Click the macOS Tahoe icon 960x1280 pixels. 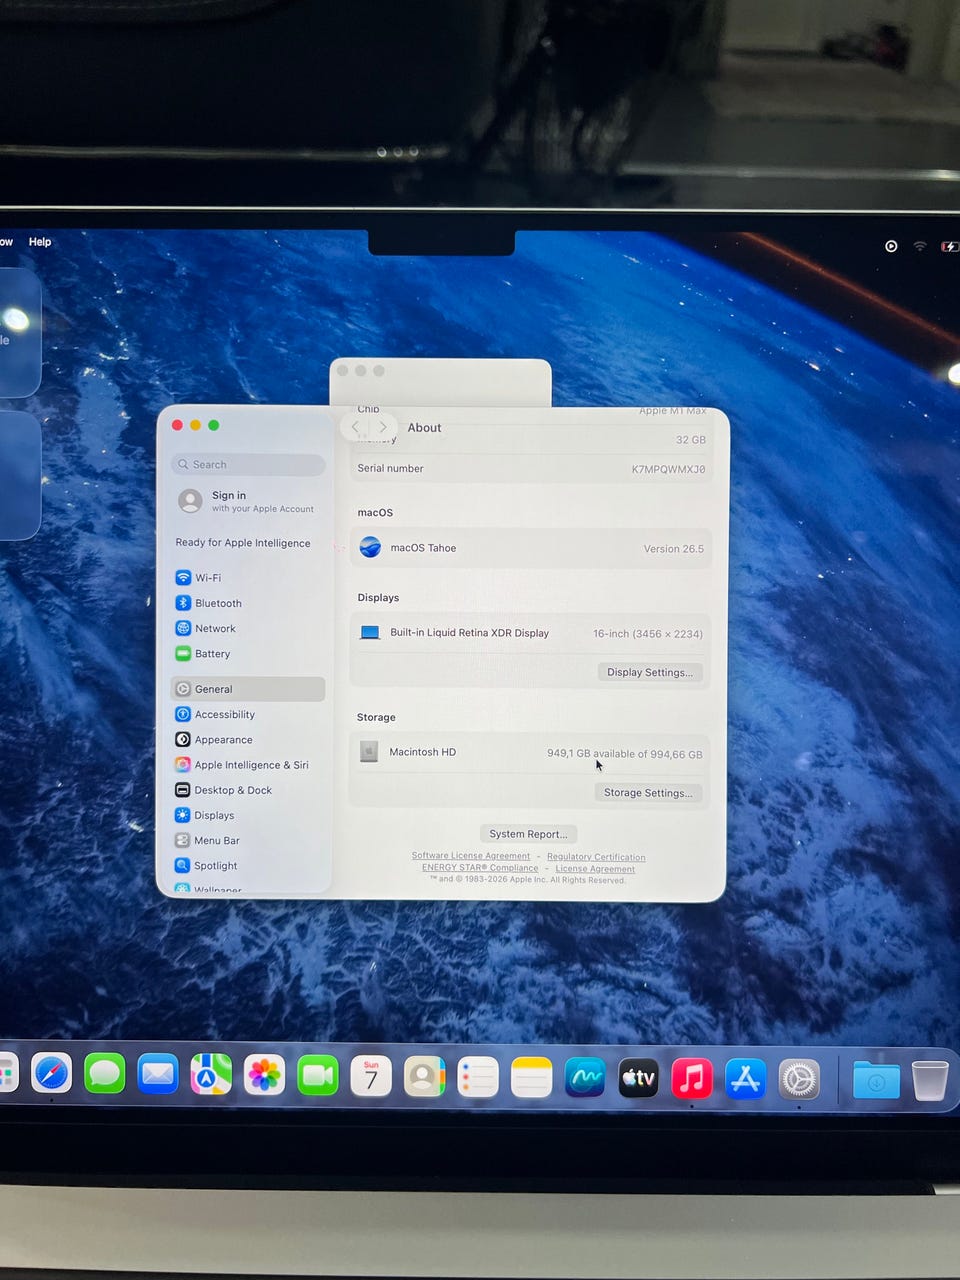(370, 547)
